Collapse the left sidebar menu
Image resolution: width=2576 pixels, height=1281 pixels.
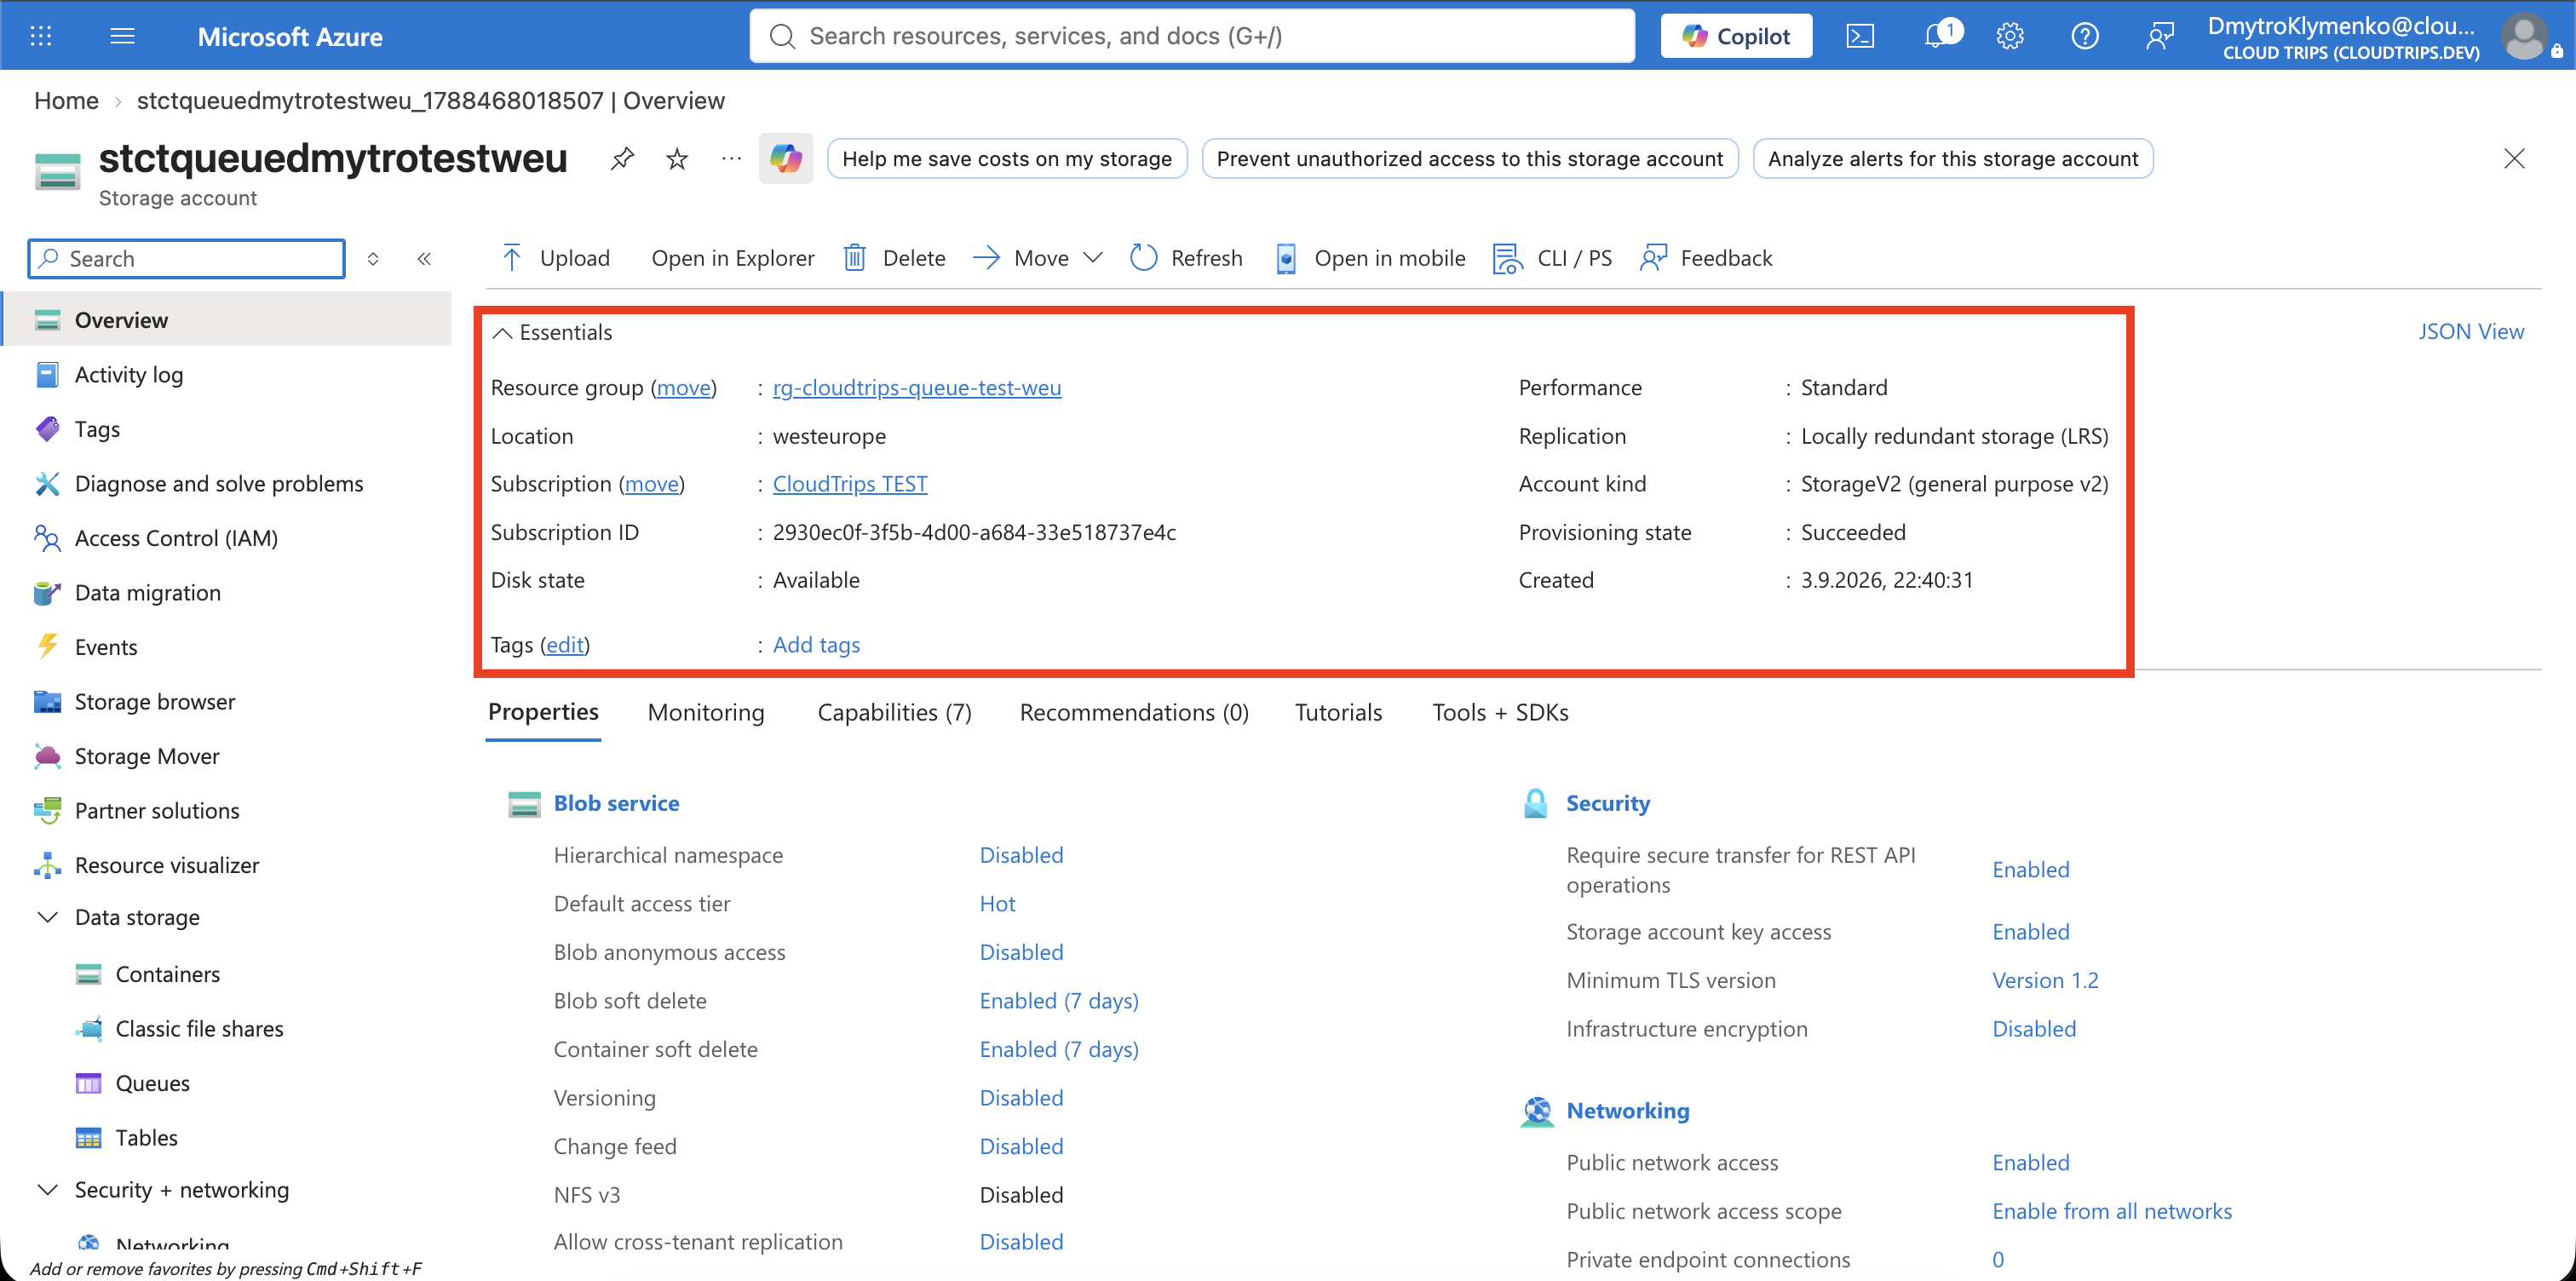(x=424, y=259)
